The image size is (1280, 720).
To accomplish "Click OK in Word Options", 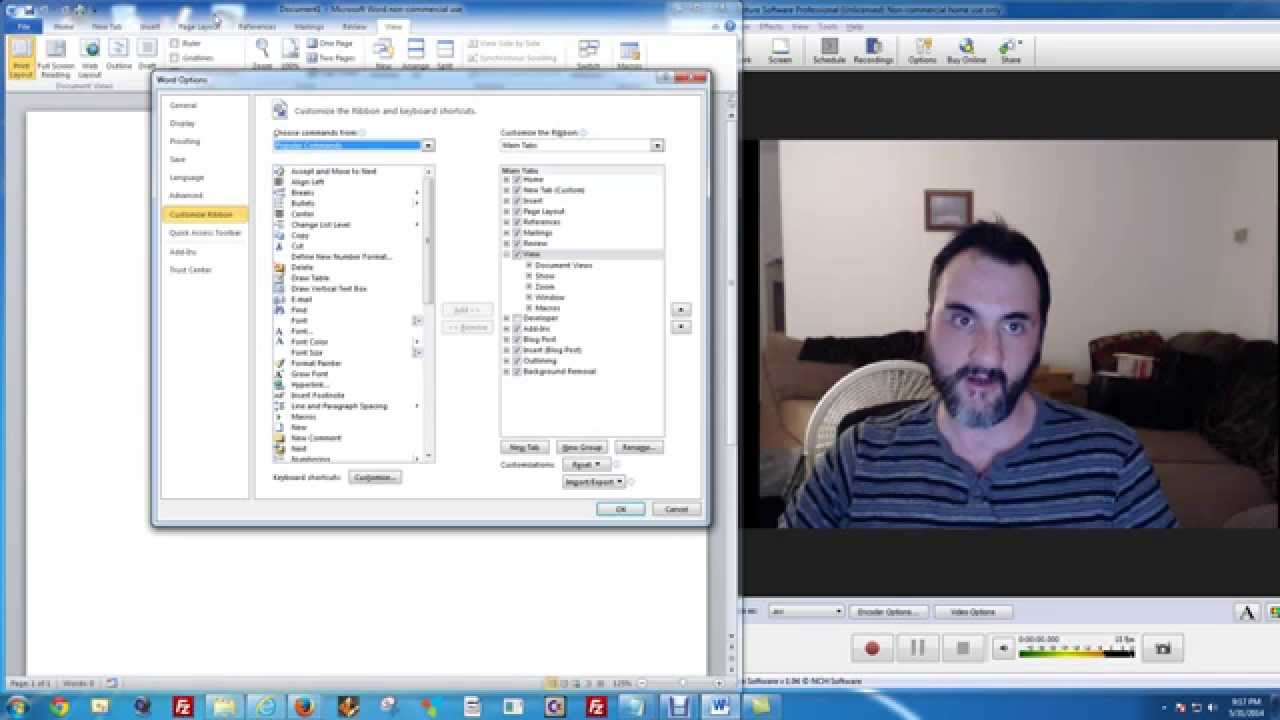I will [620, 509].
